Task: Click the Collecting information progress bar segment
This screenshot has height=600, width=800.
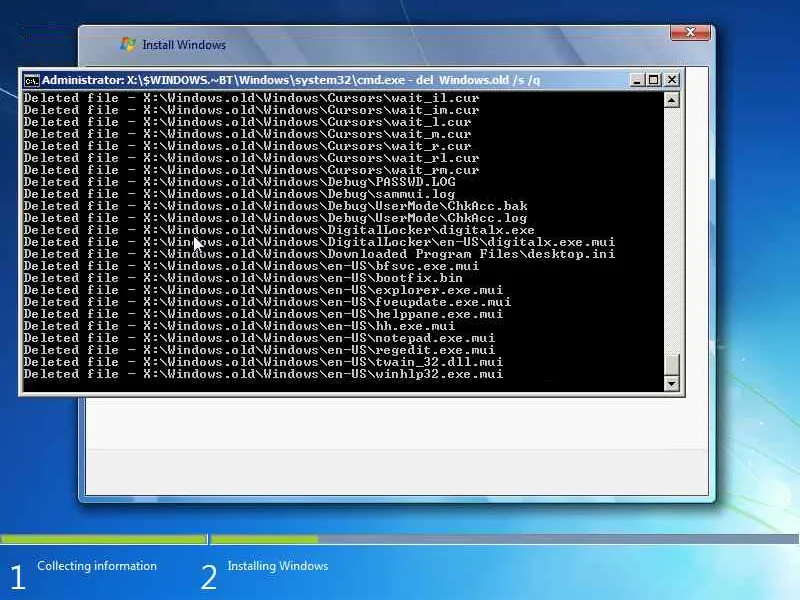Action: [103, 539]
